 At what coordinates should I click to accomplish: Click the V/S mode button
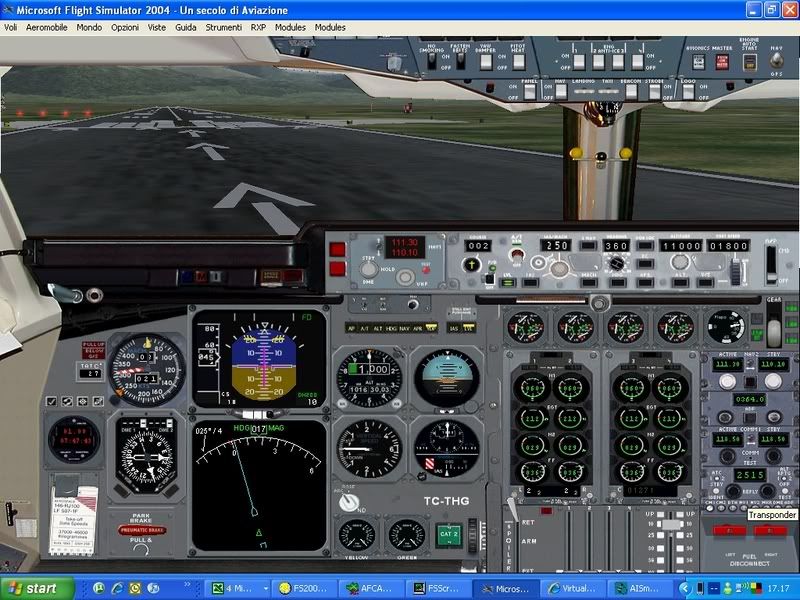coord(706,282)
